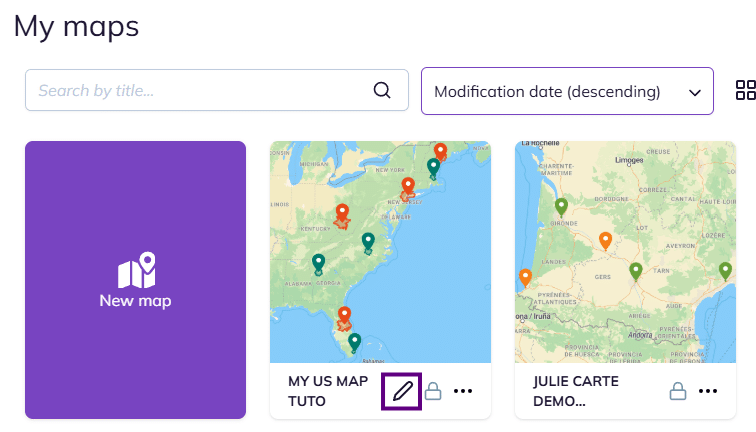Switch to grid view layout
The width and height of the screenshot is (756, 432).
point(745,90)
